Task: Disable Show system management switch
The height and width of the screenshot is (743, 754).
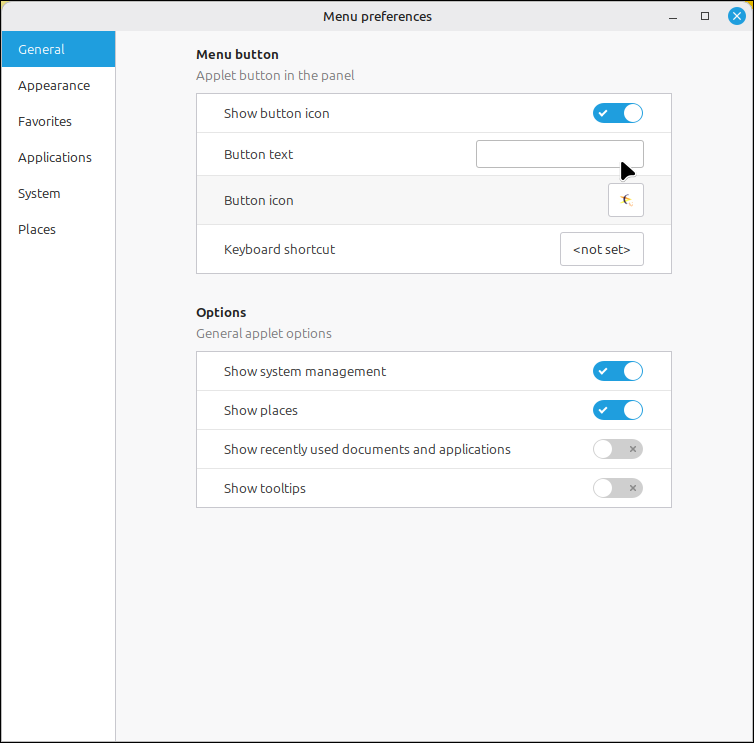Action: [617, 371]
